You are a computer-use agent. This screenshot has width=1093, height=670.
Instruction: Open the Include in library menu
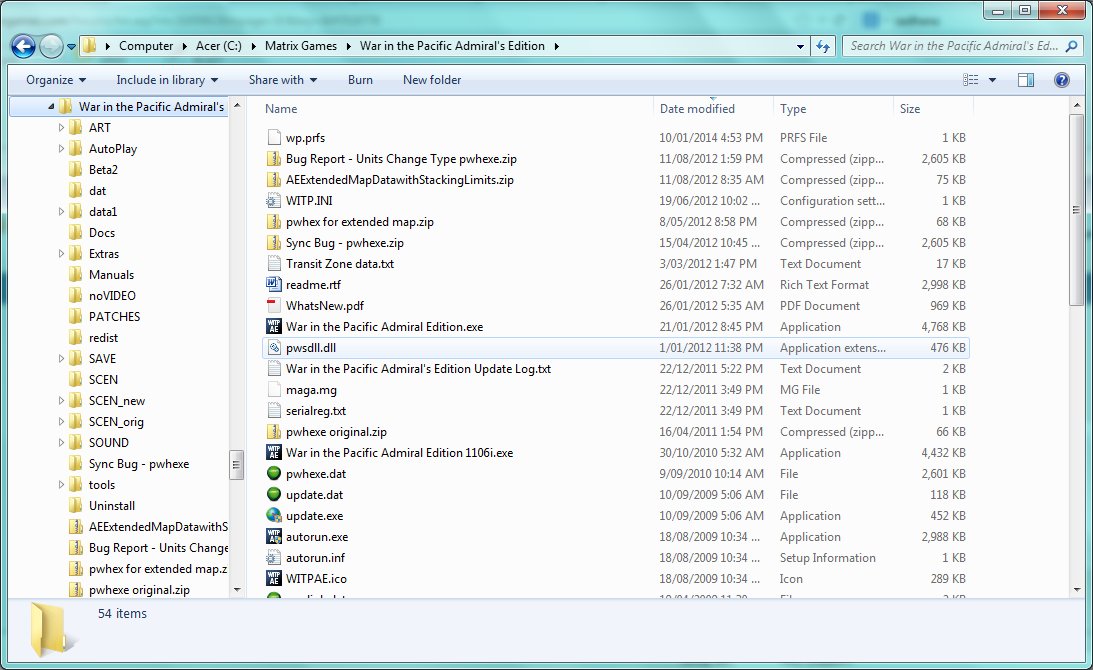(167, 80)
